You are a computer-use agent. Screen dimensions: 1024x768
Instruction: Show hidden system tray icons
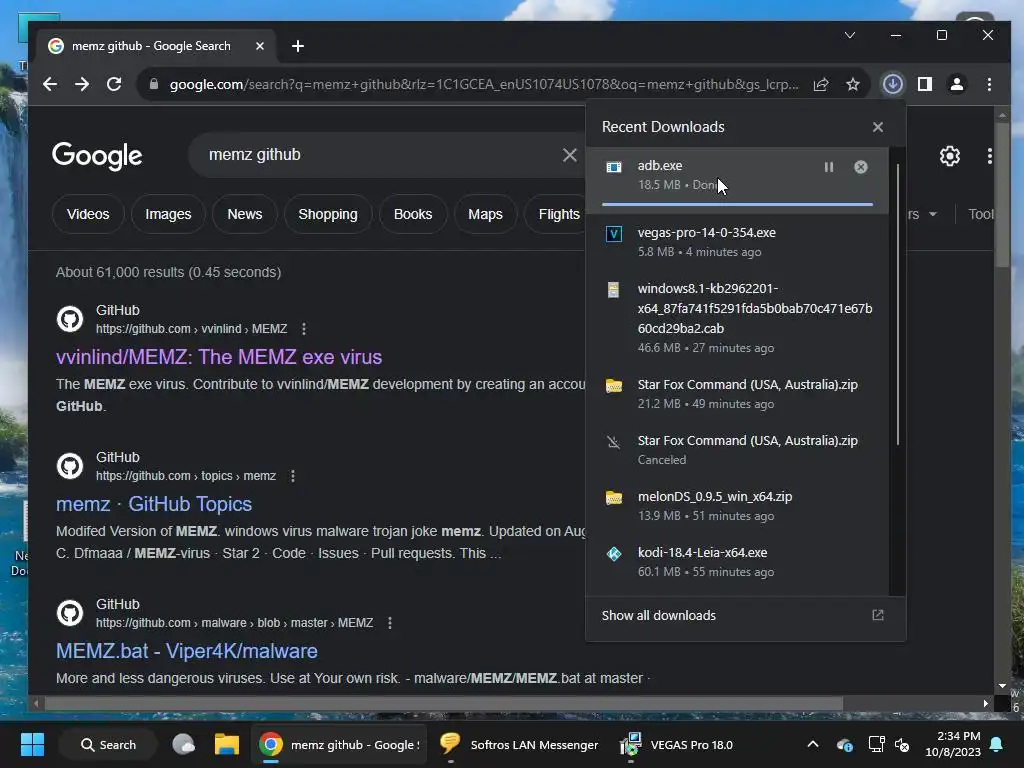pyautogui.click(x=813, y=744)
